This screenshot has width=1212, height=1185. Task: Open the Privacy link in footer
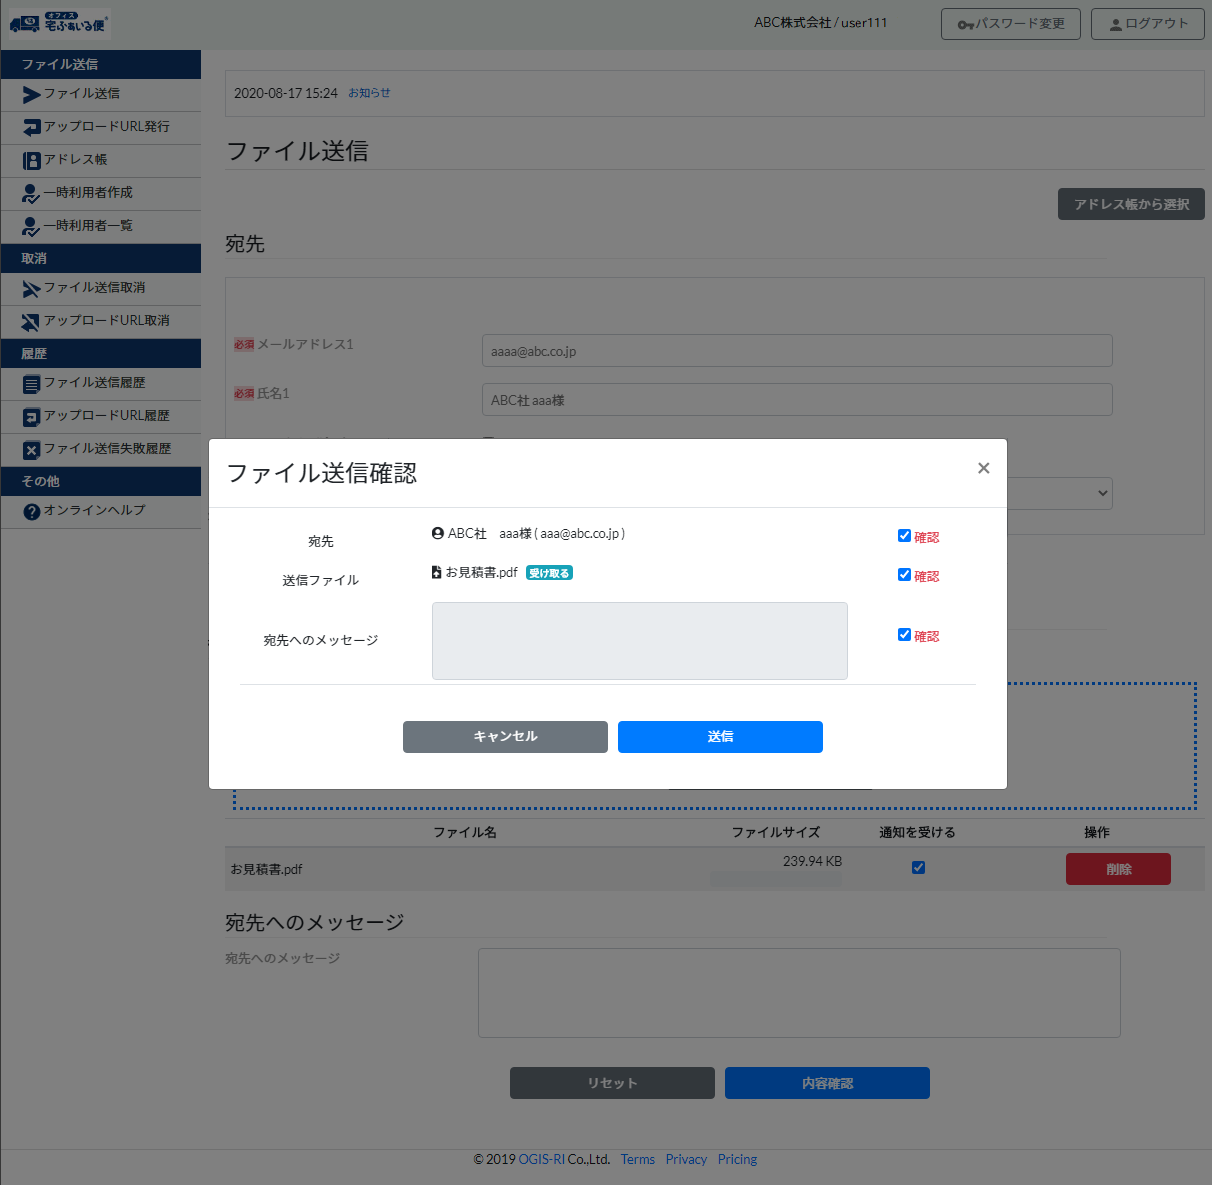[x=686, y=1160]
